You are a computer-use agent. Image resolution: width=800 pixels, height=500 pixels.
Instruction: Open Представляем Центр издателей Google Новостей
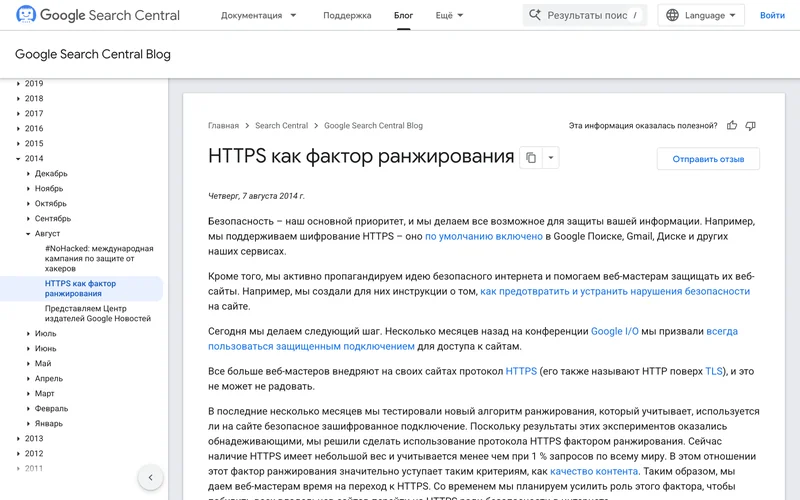(x=98, y=313)
